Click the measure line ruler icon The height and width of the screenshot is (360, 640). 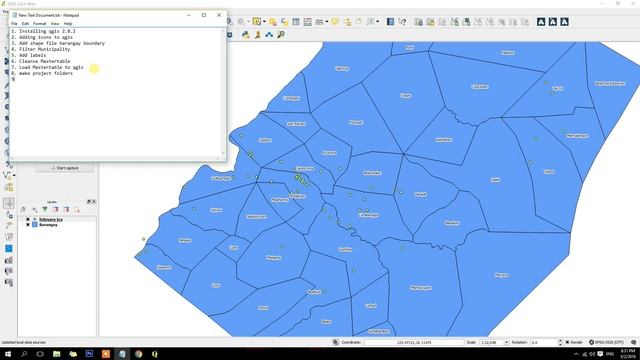click(x=319, y=22)
